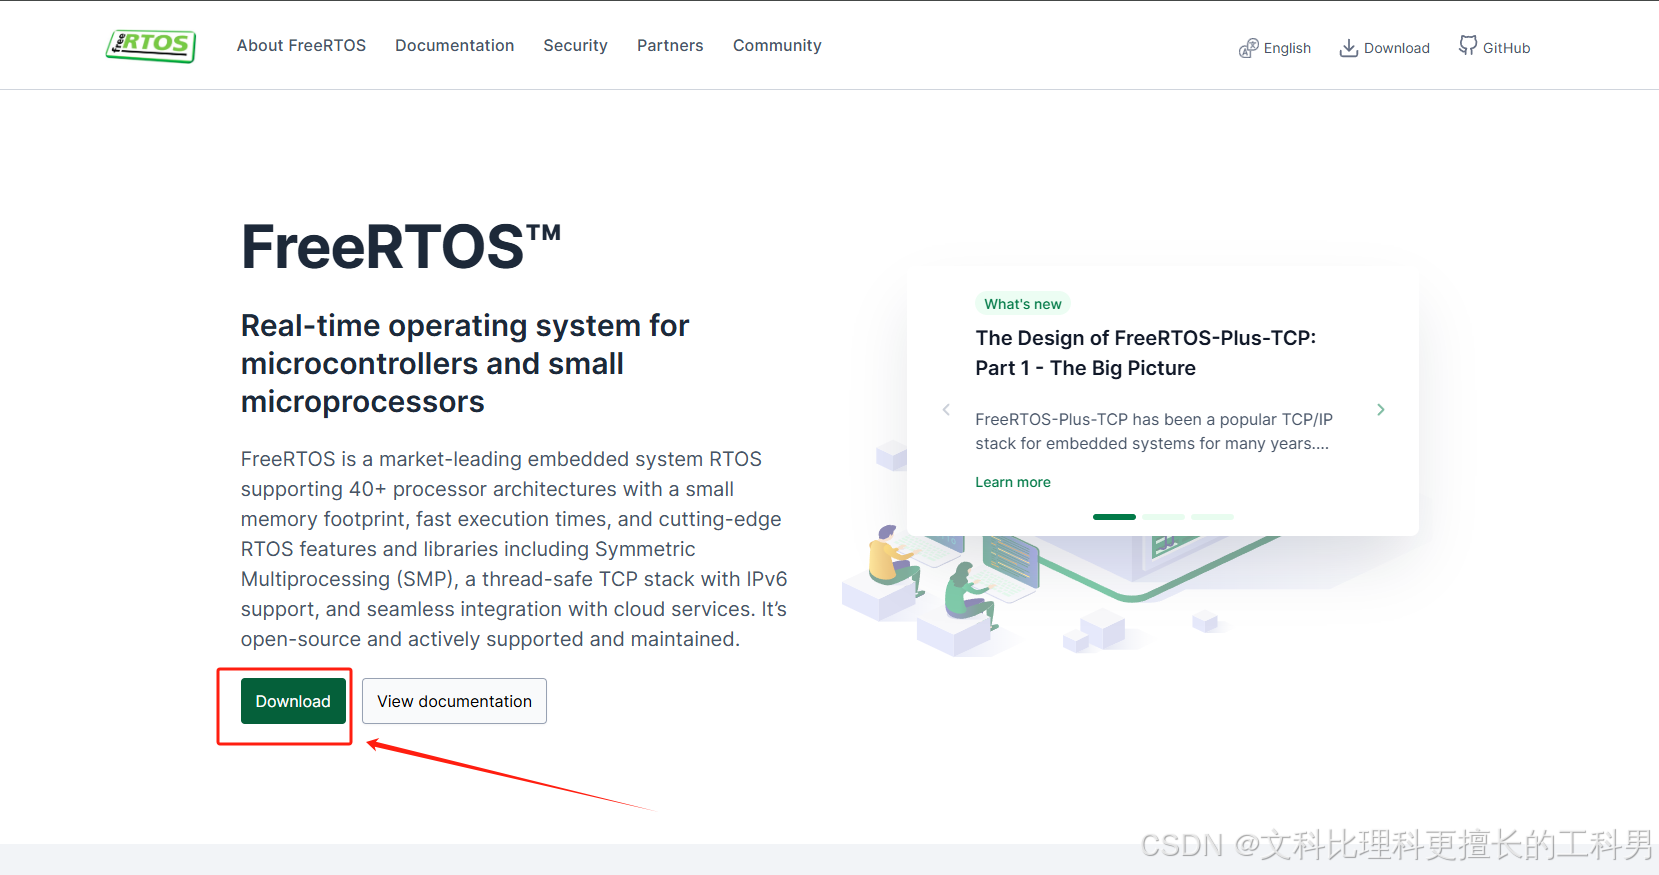Open the About FreeRTOS menu

tap(301, 46)
